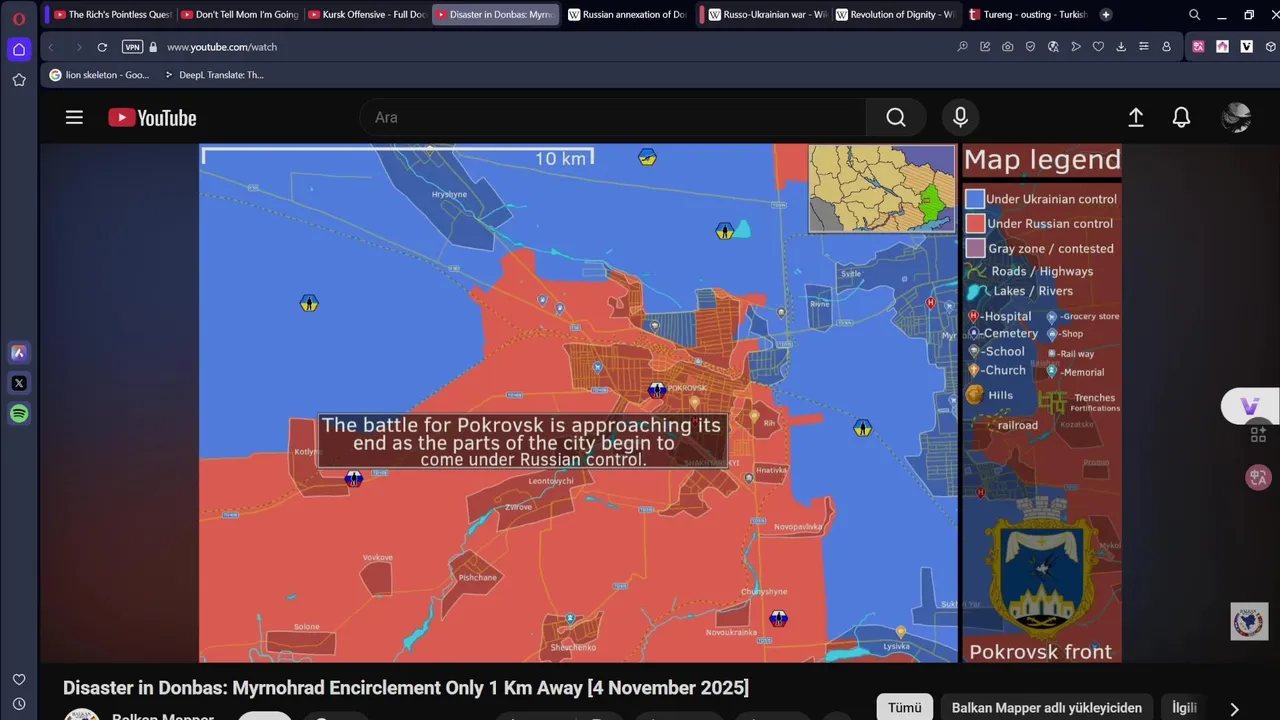Image resolution: width=1280 pixels, height=720 pixels.
Task: Switch to Russian annexation Wikipedia tab
Action: coord(628,15)
